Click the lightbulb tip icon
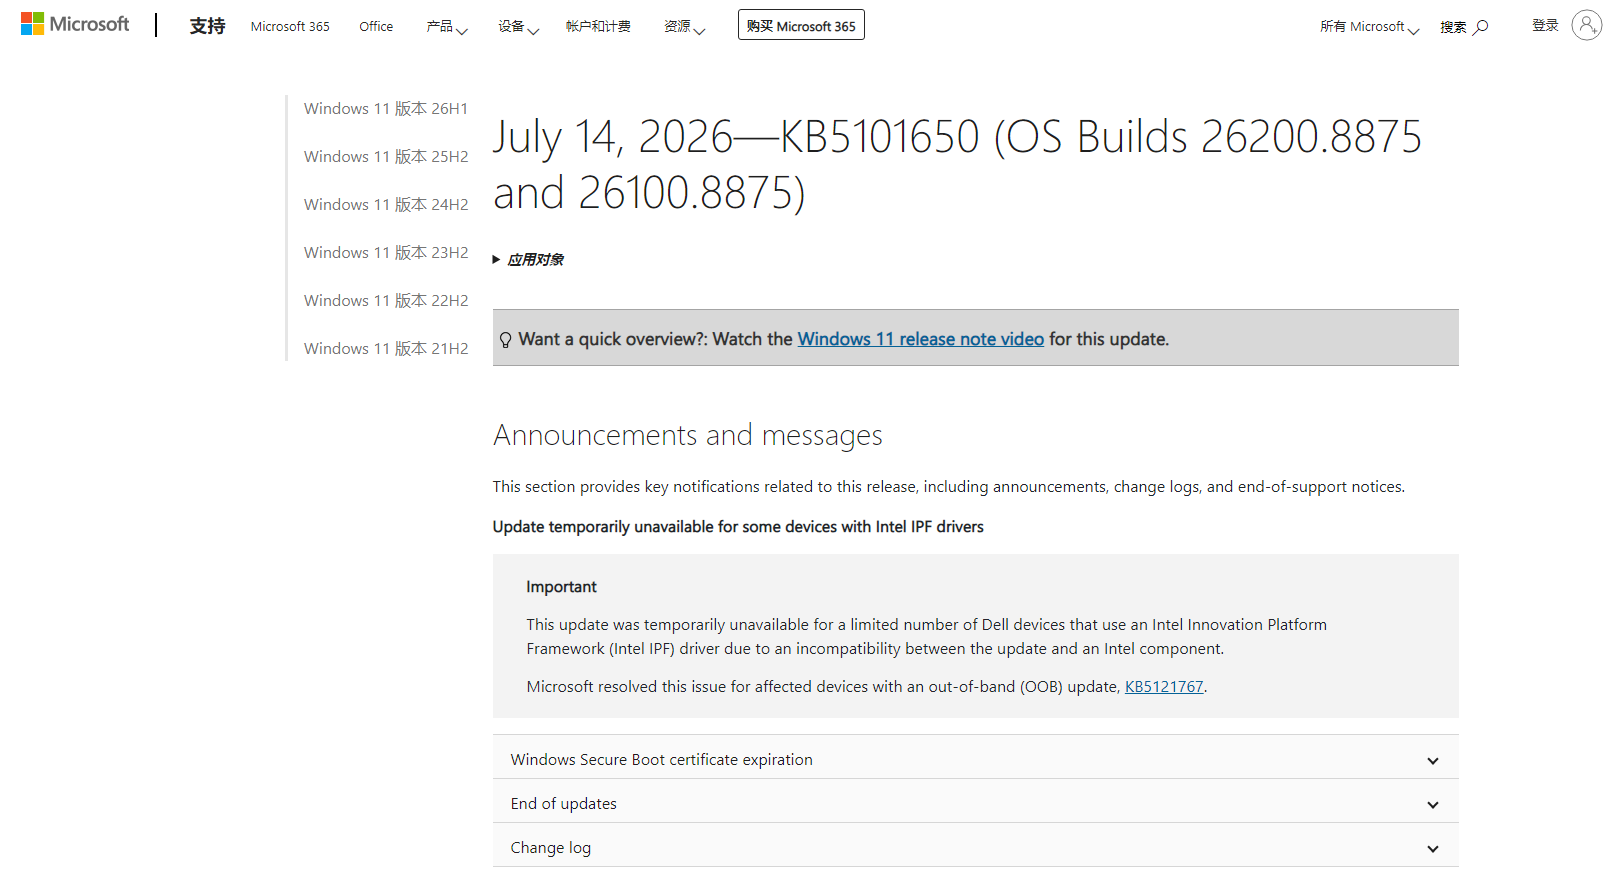 [x=506, y=340]
